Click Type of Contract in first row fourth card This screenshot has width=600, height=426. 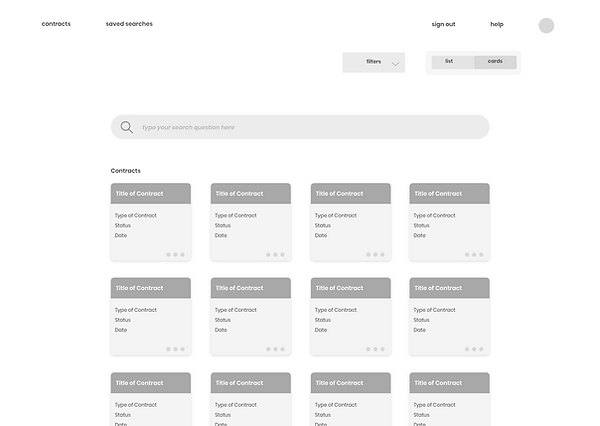434,215
